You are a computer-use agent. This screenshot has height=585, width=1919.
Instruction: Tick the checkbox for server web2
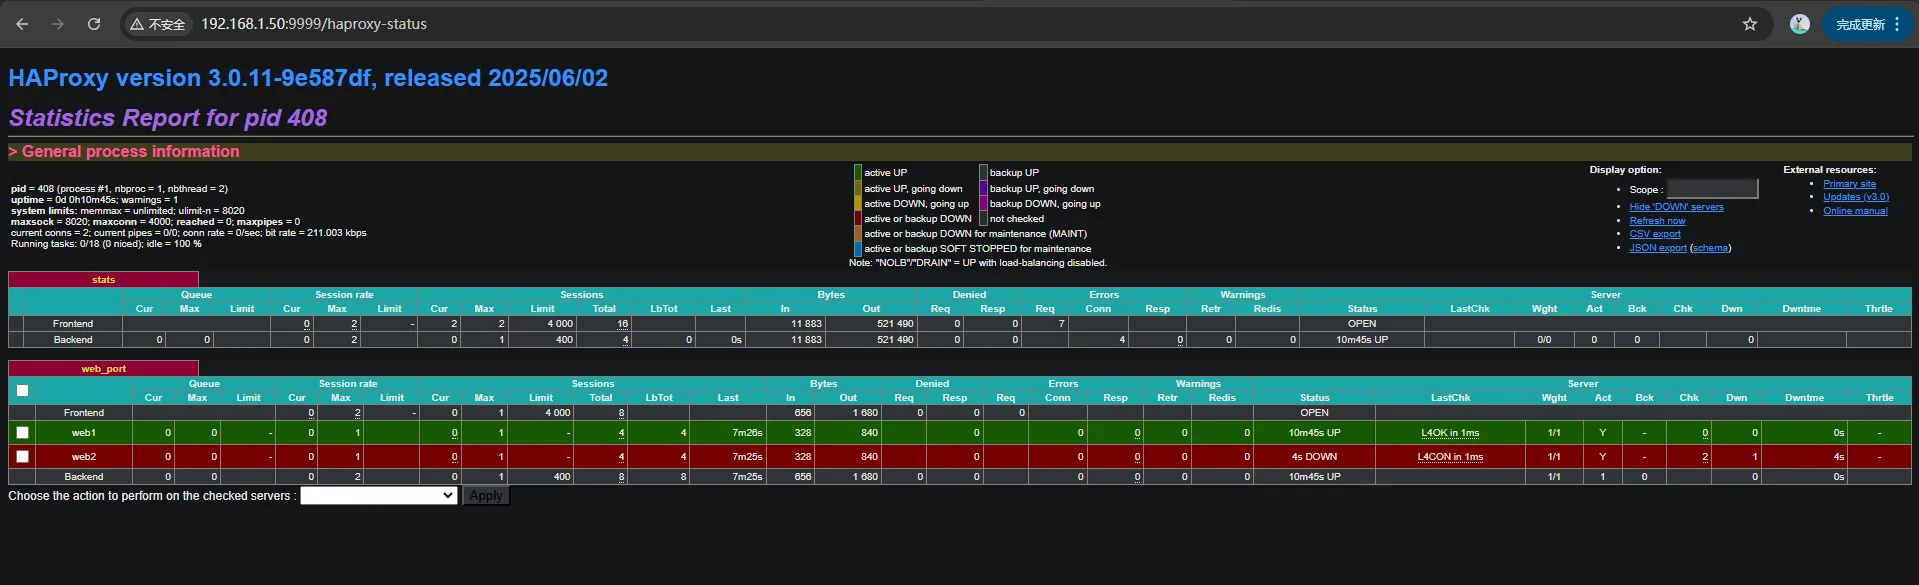point(22,456)
